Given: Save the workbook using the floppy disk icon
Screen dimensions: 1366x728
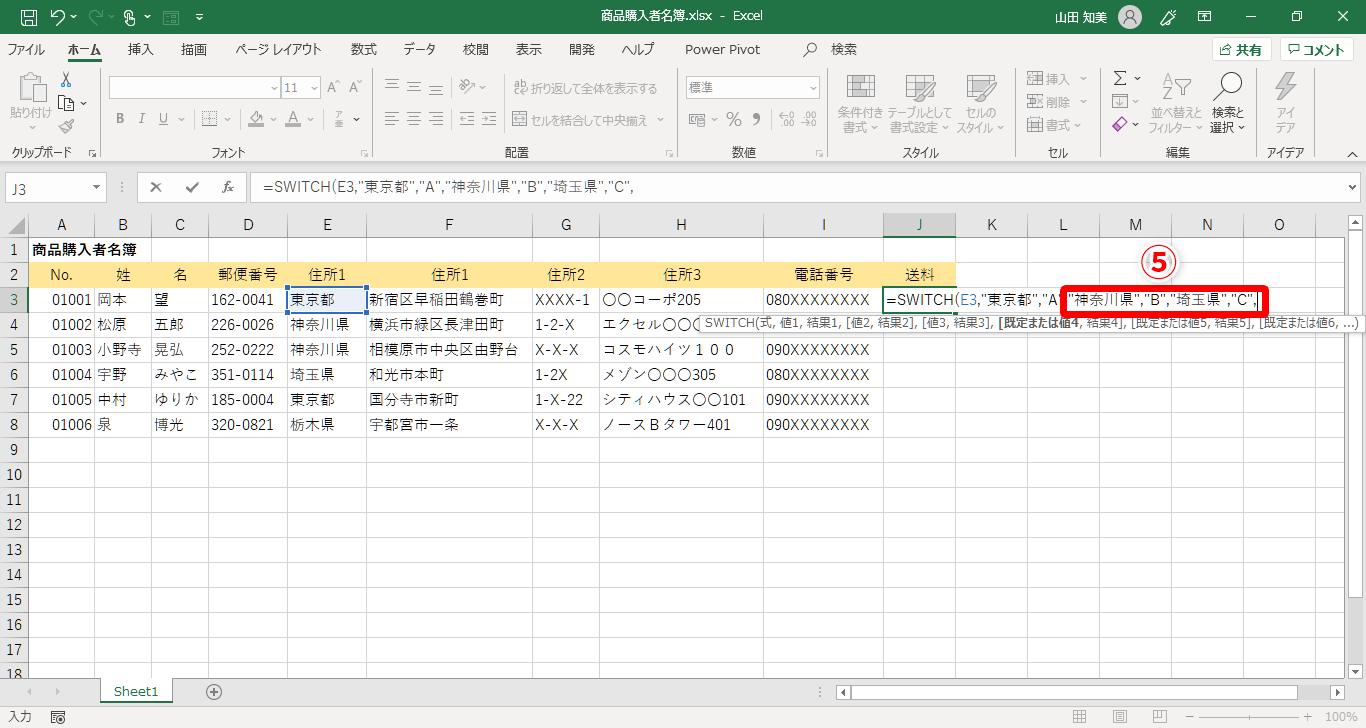Looking at the screenshot, I should pyautogui.click(x=29, y=17).
